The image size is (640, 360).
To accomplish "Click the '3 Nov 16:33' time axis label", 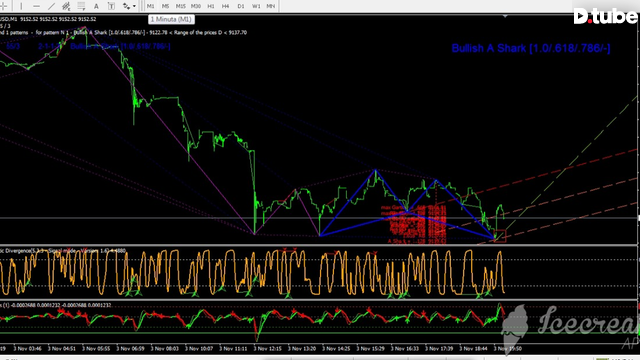I will pos(404,349).
